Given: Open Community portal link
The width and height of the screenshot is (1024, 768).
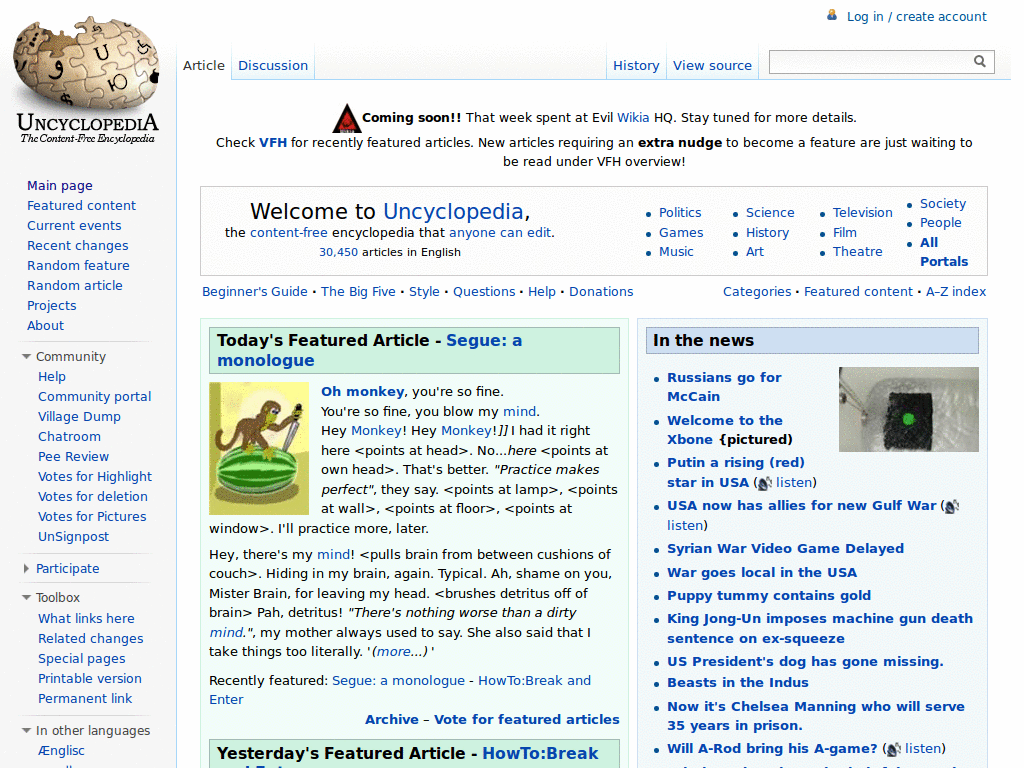Looking at the screenshot, I should (95, 396).
